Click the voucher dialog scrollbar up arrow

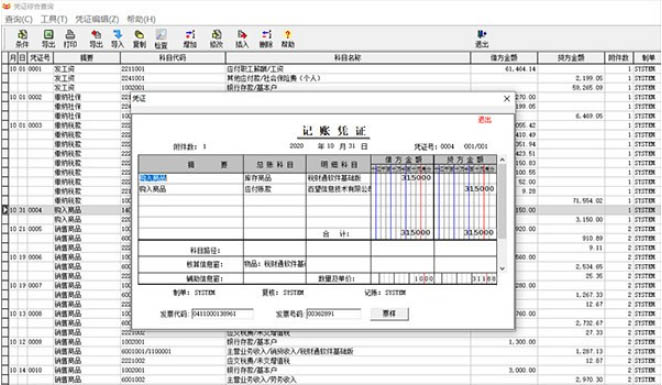click(502, 160)
